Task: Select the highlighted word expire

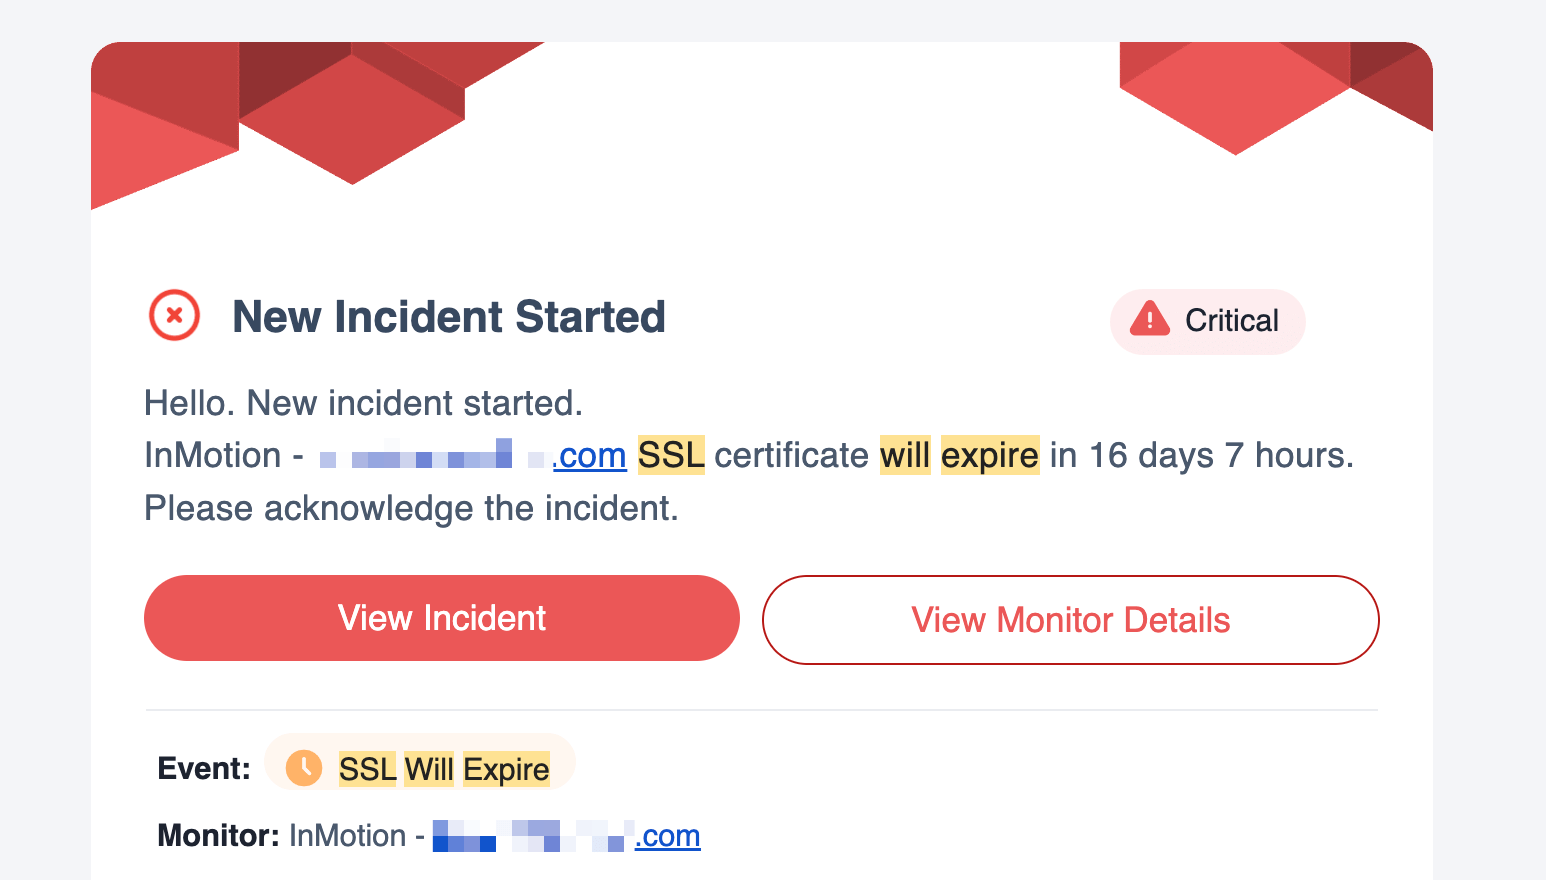Action: tap(989, 455)
